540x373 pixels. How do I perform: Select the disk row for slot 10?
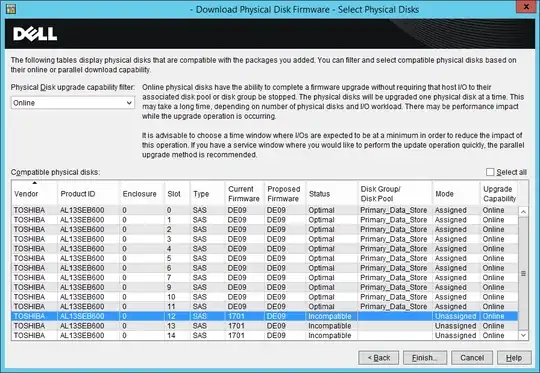coord(265,297)
